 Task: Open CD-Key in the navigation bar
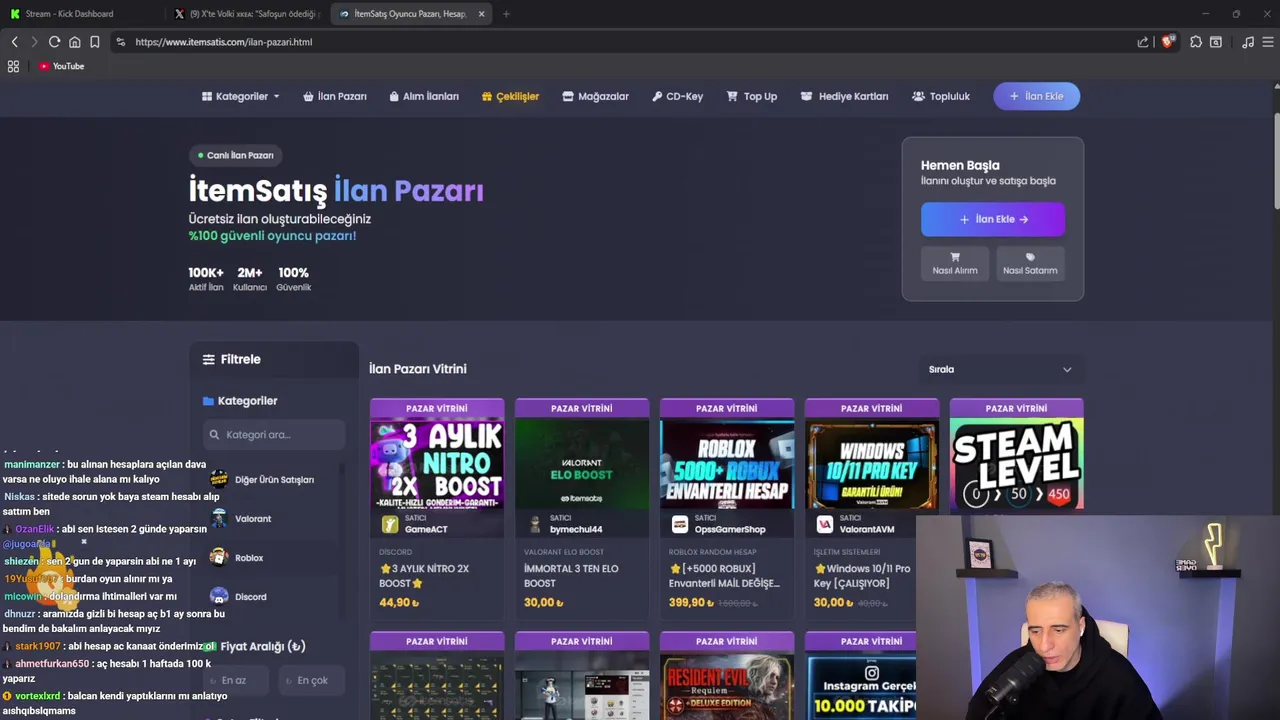click(677, 96)
